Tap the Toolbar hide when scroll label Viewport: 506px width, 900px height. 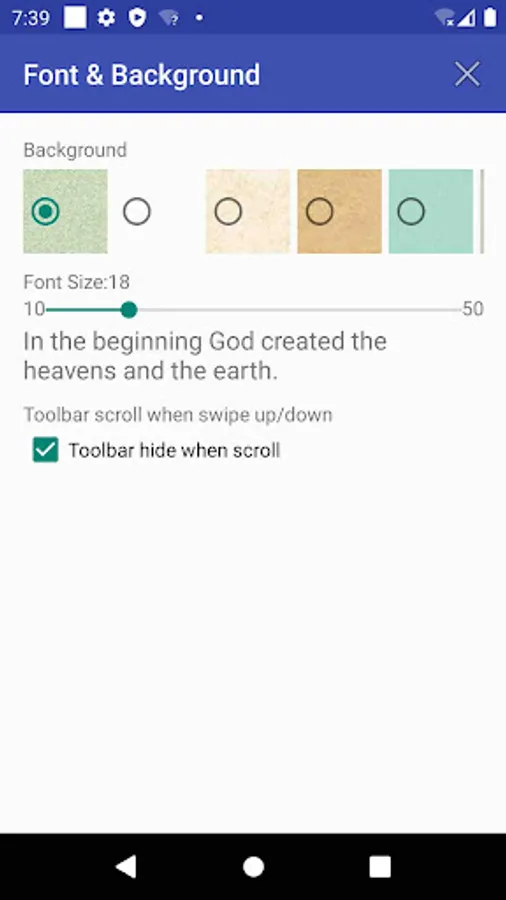174,451
